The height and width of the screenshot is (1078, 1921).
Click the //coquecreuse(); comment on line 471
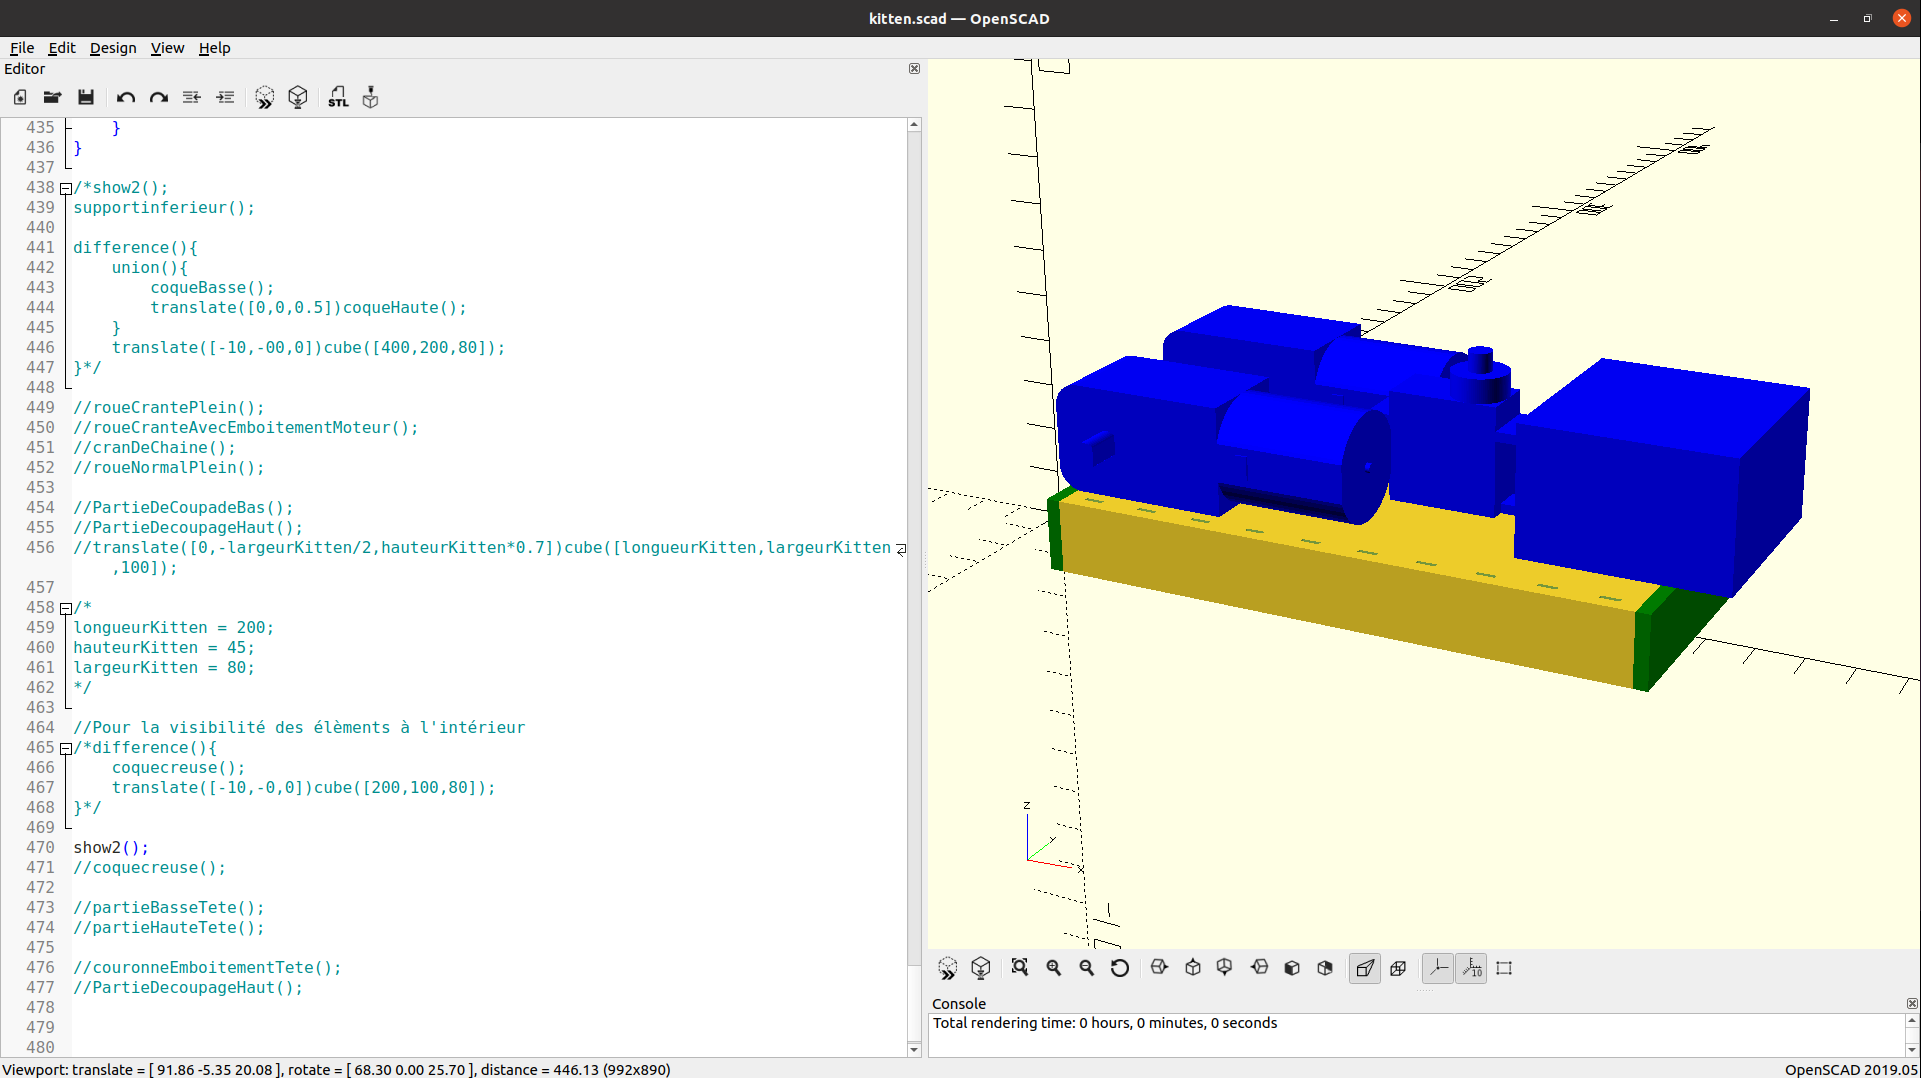pos(150,868)
